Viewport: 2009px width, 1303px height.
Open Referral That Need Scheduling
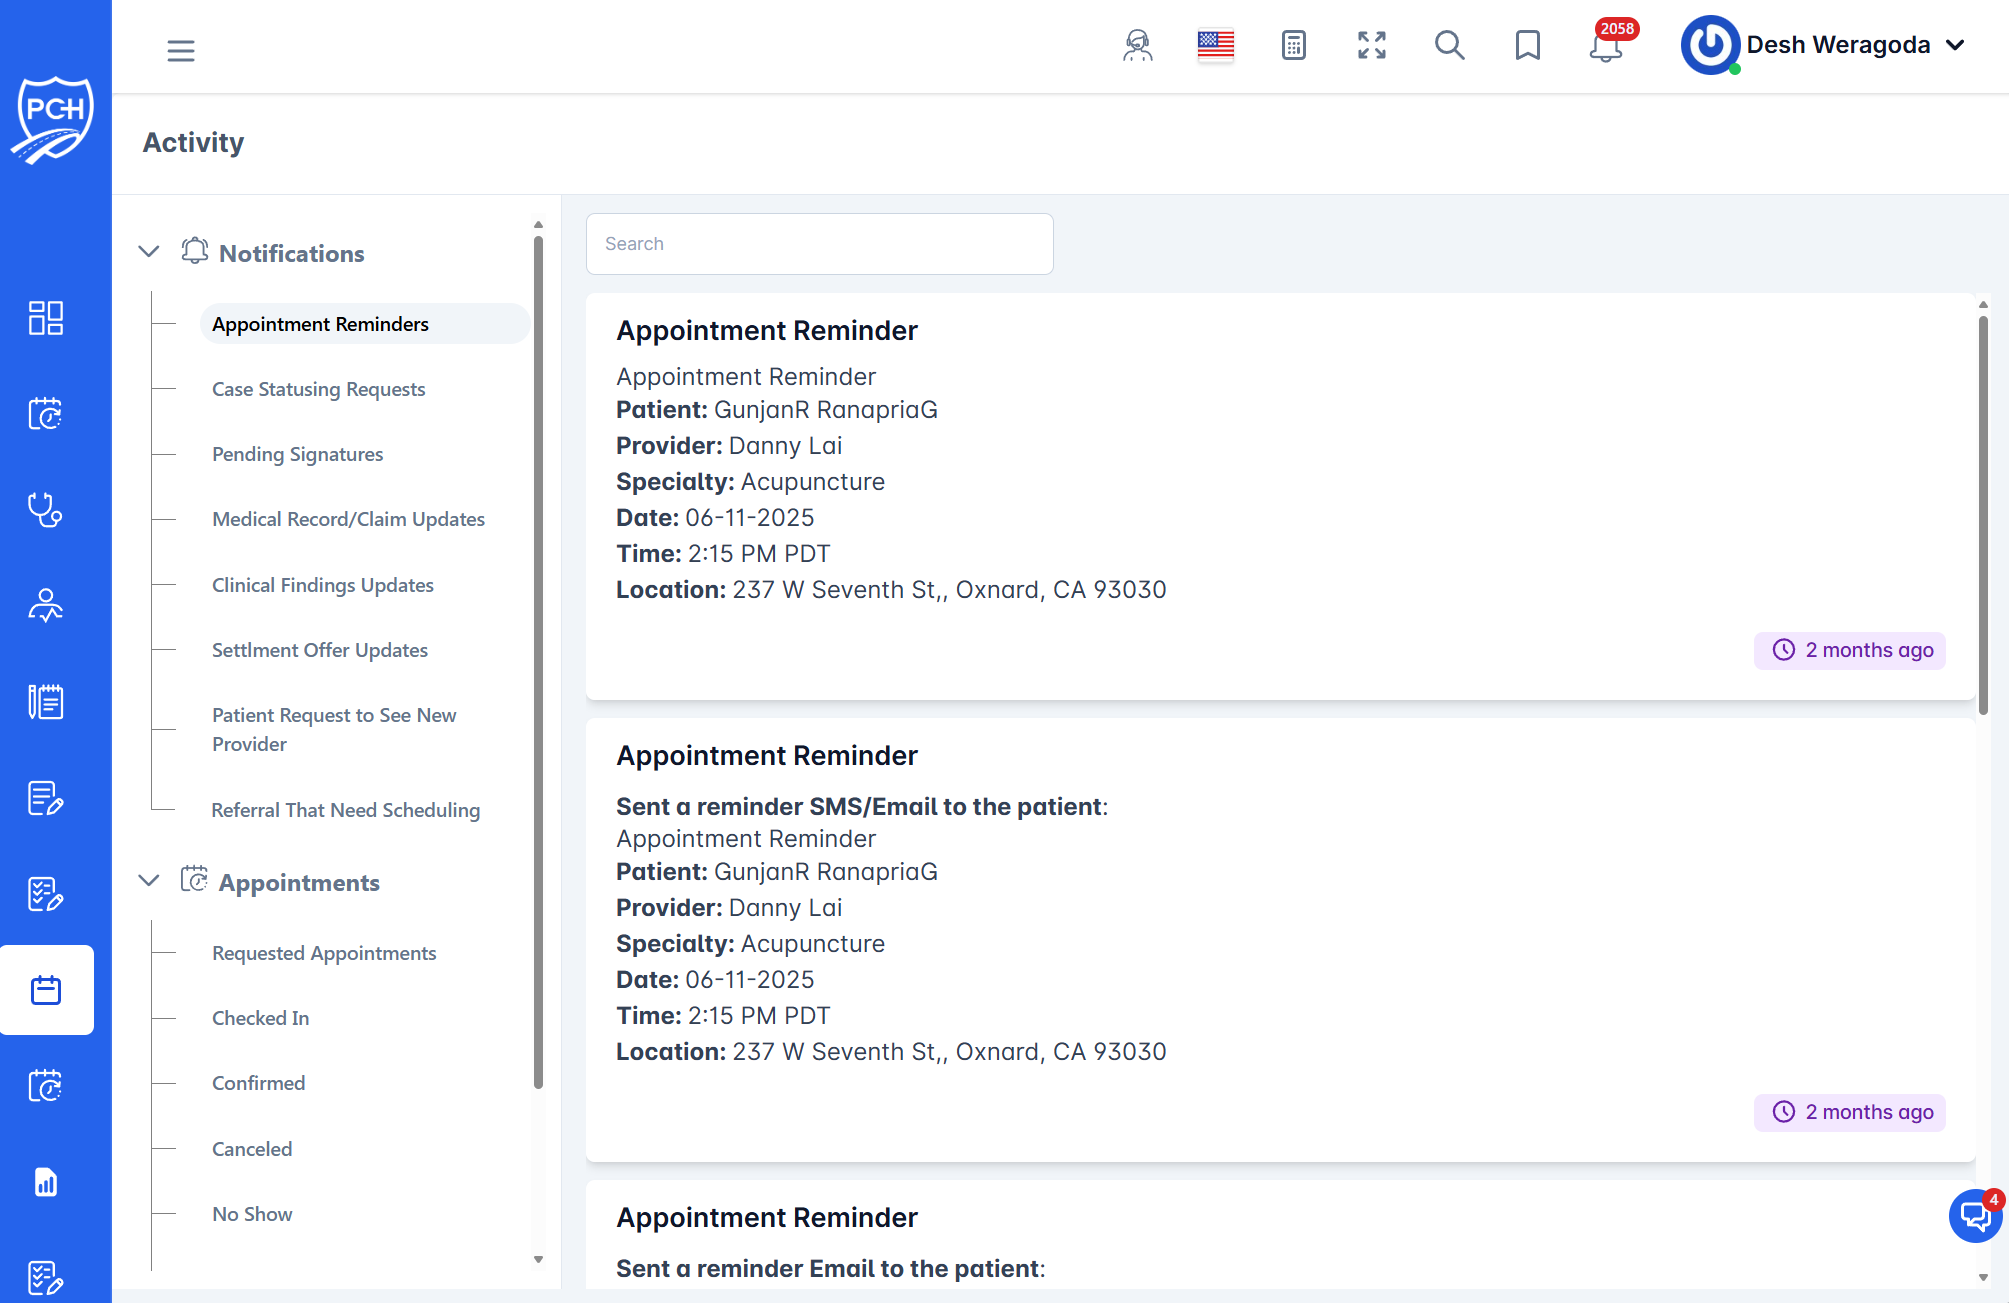[x=345, y=810]
